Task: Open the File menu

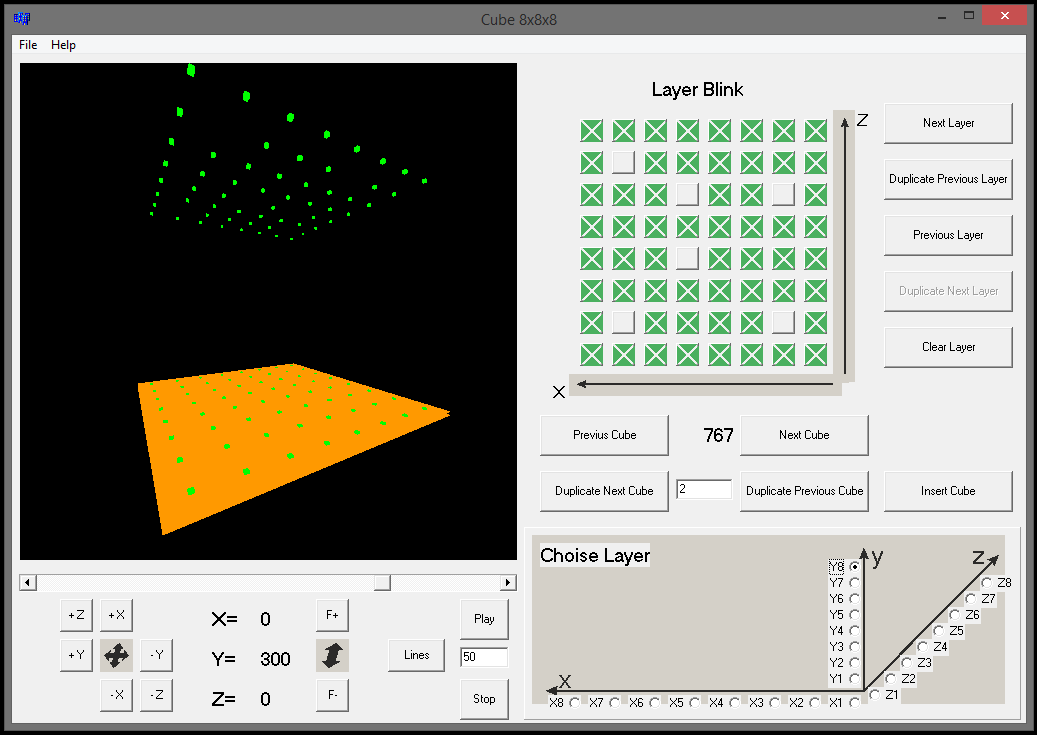Action: [28, 45]
